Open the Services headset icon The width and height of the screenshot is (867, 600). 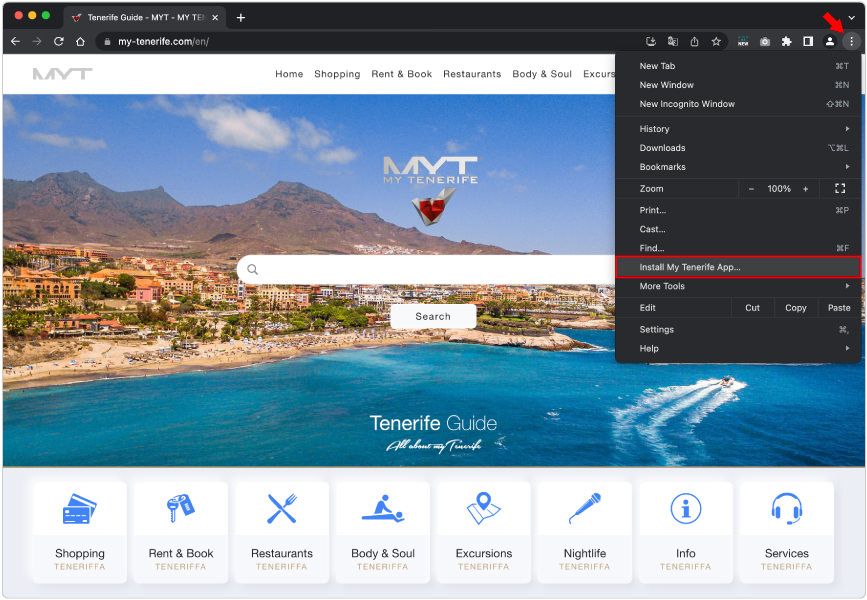click(787, 508)
